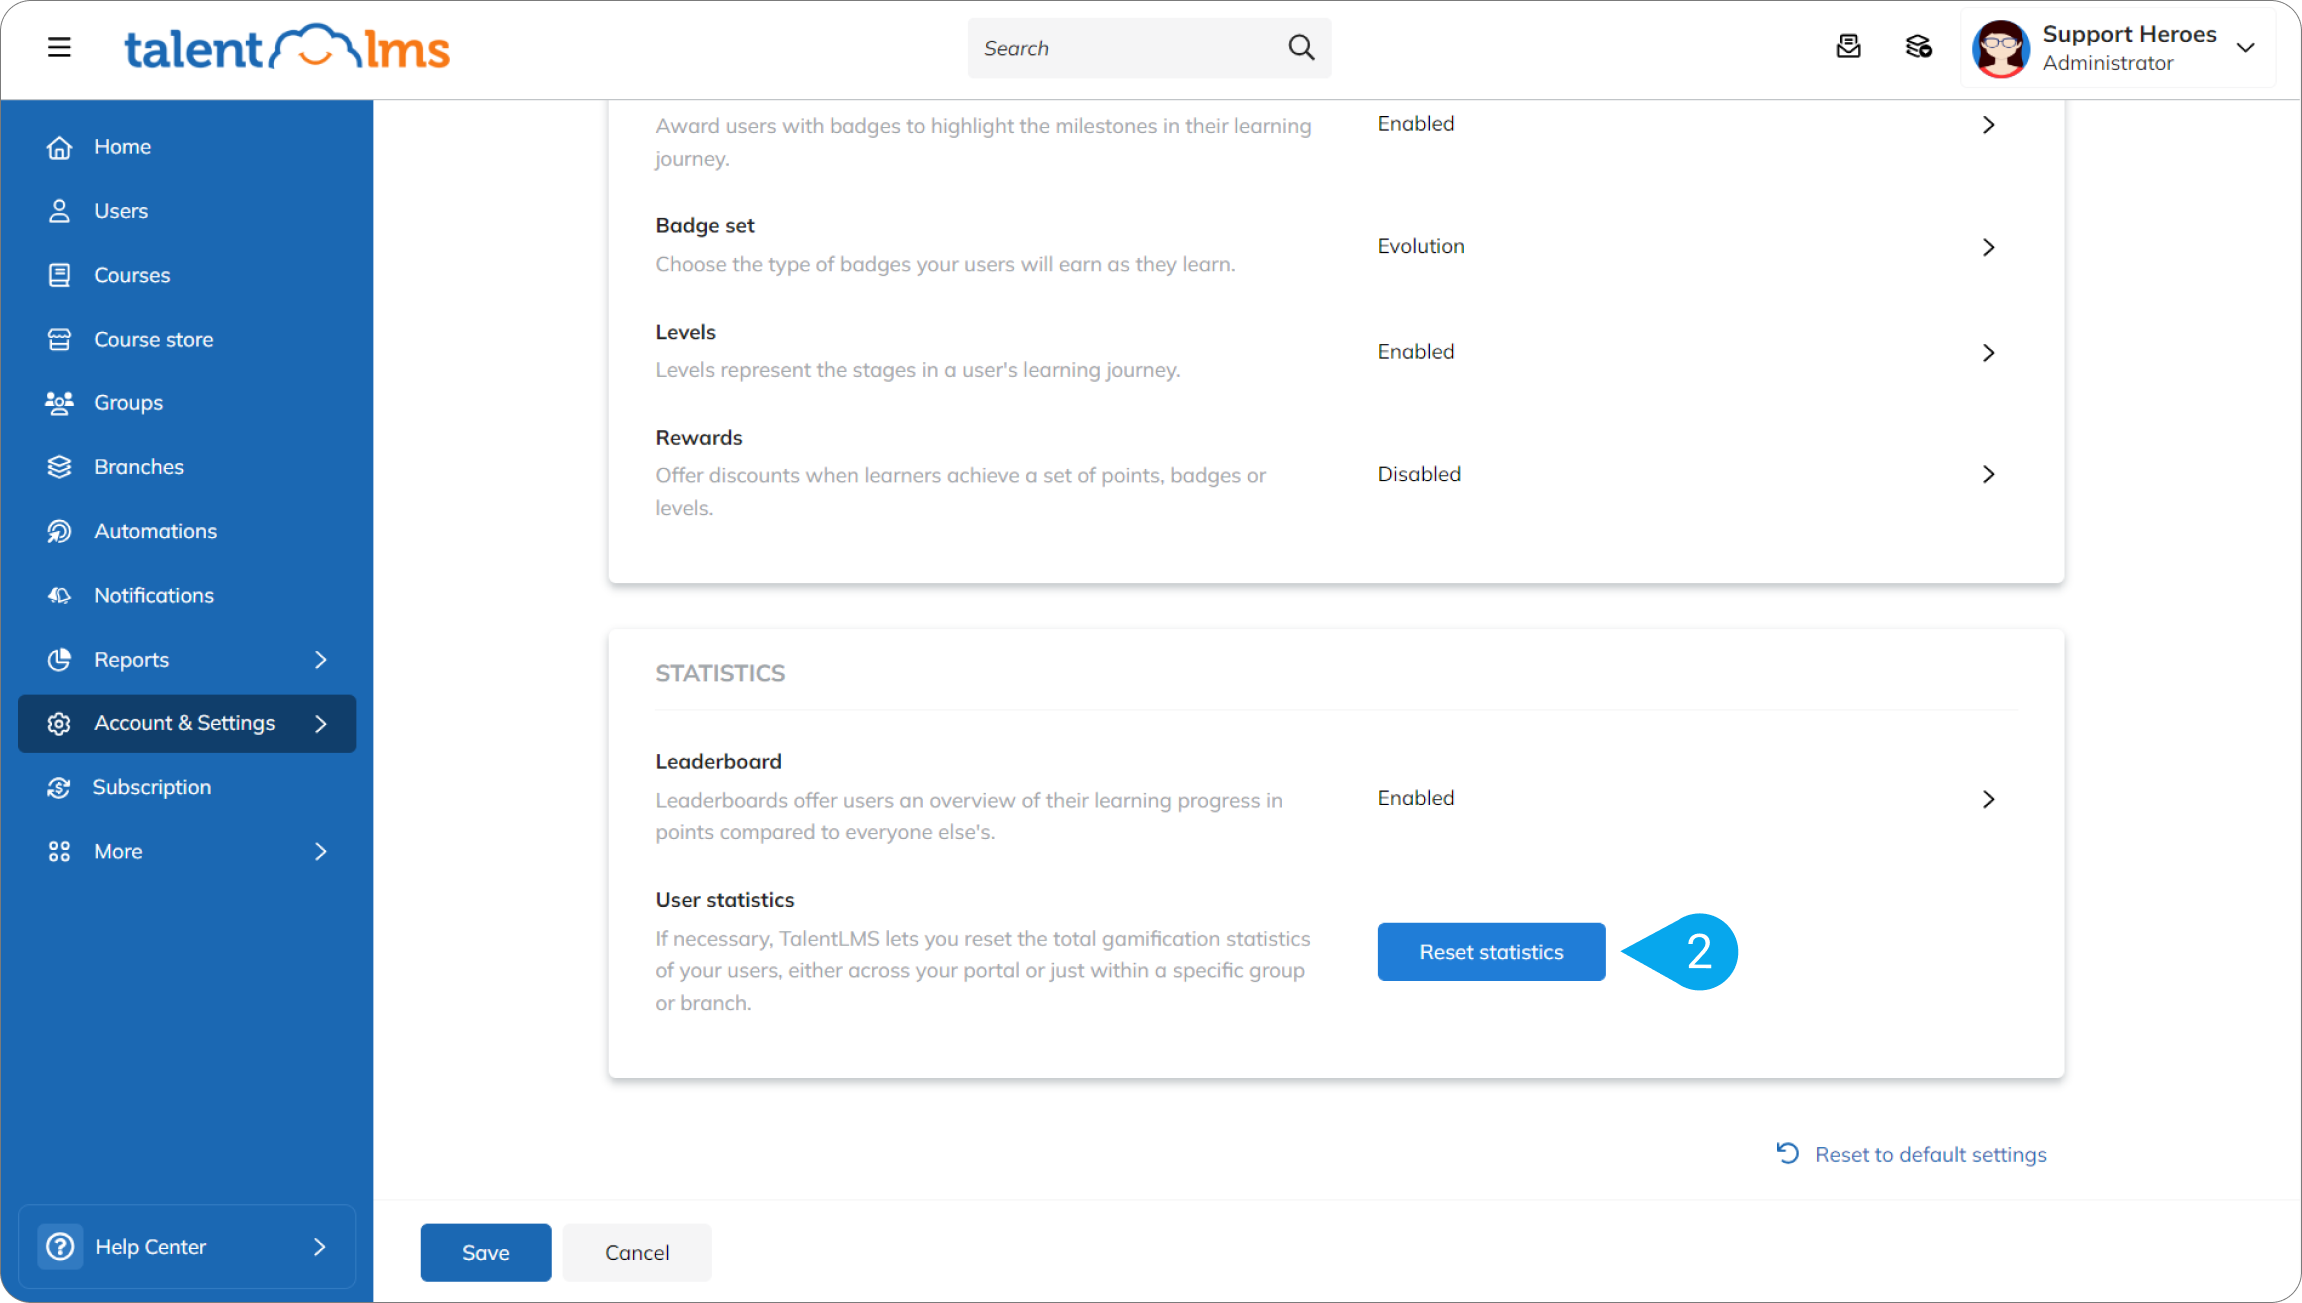Open Leaderboard setting chevron
This screenshot has height=1303, width=2302.
coord(1988,799)
